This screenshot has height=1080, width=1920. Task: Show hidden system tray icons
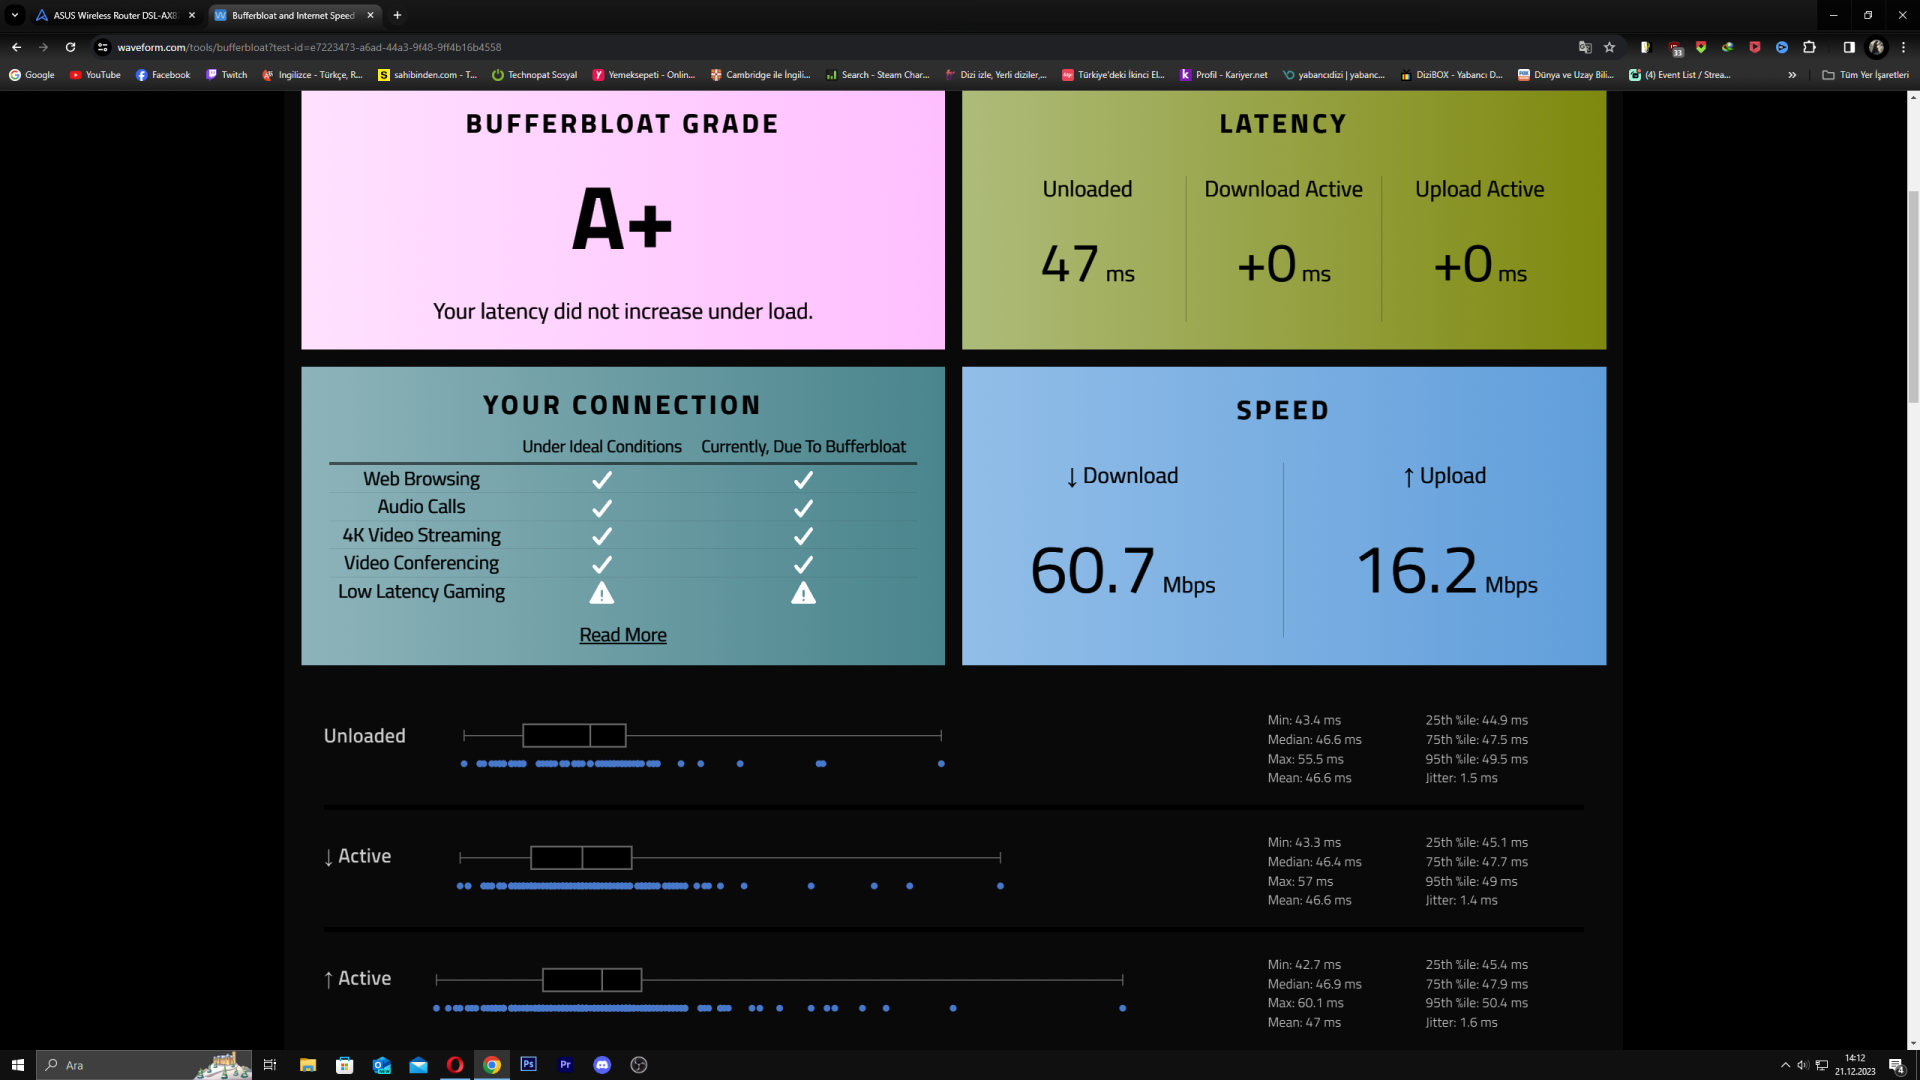pyautogui.click(x=1785, y=1065)
